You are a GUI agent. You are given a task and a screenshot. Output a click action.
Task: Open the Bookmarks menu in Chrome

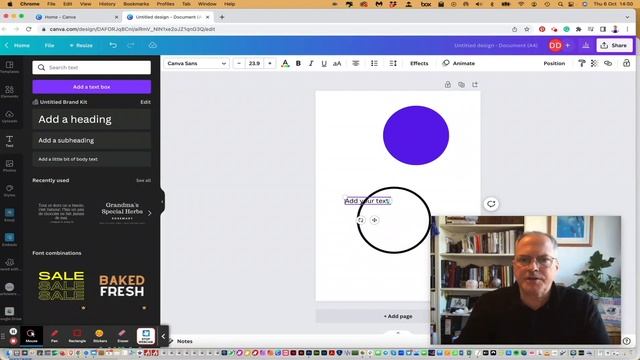point(136,4)
